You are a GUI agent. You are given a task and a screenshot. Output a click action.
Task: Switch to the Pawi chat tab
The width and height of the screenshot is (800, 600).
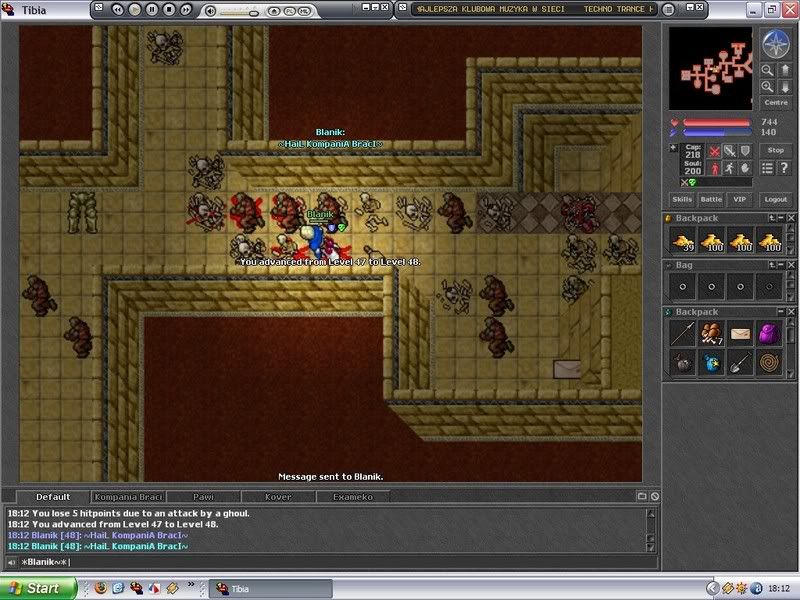(x=203, y=496)
